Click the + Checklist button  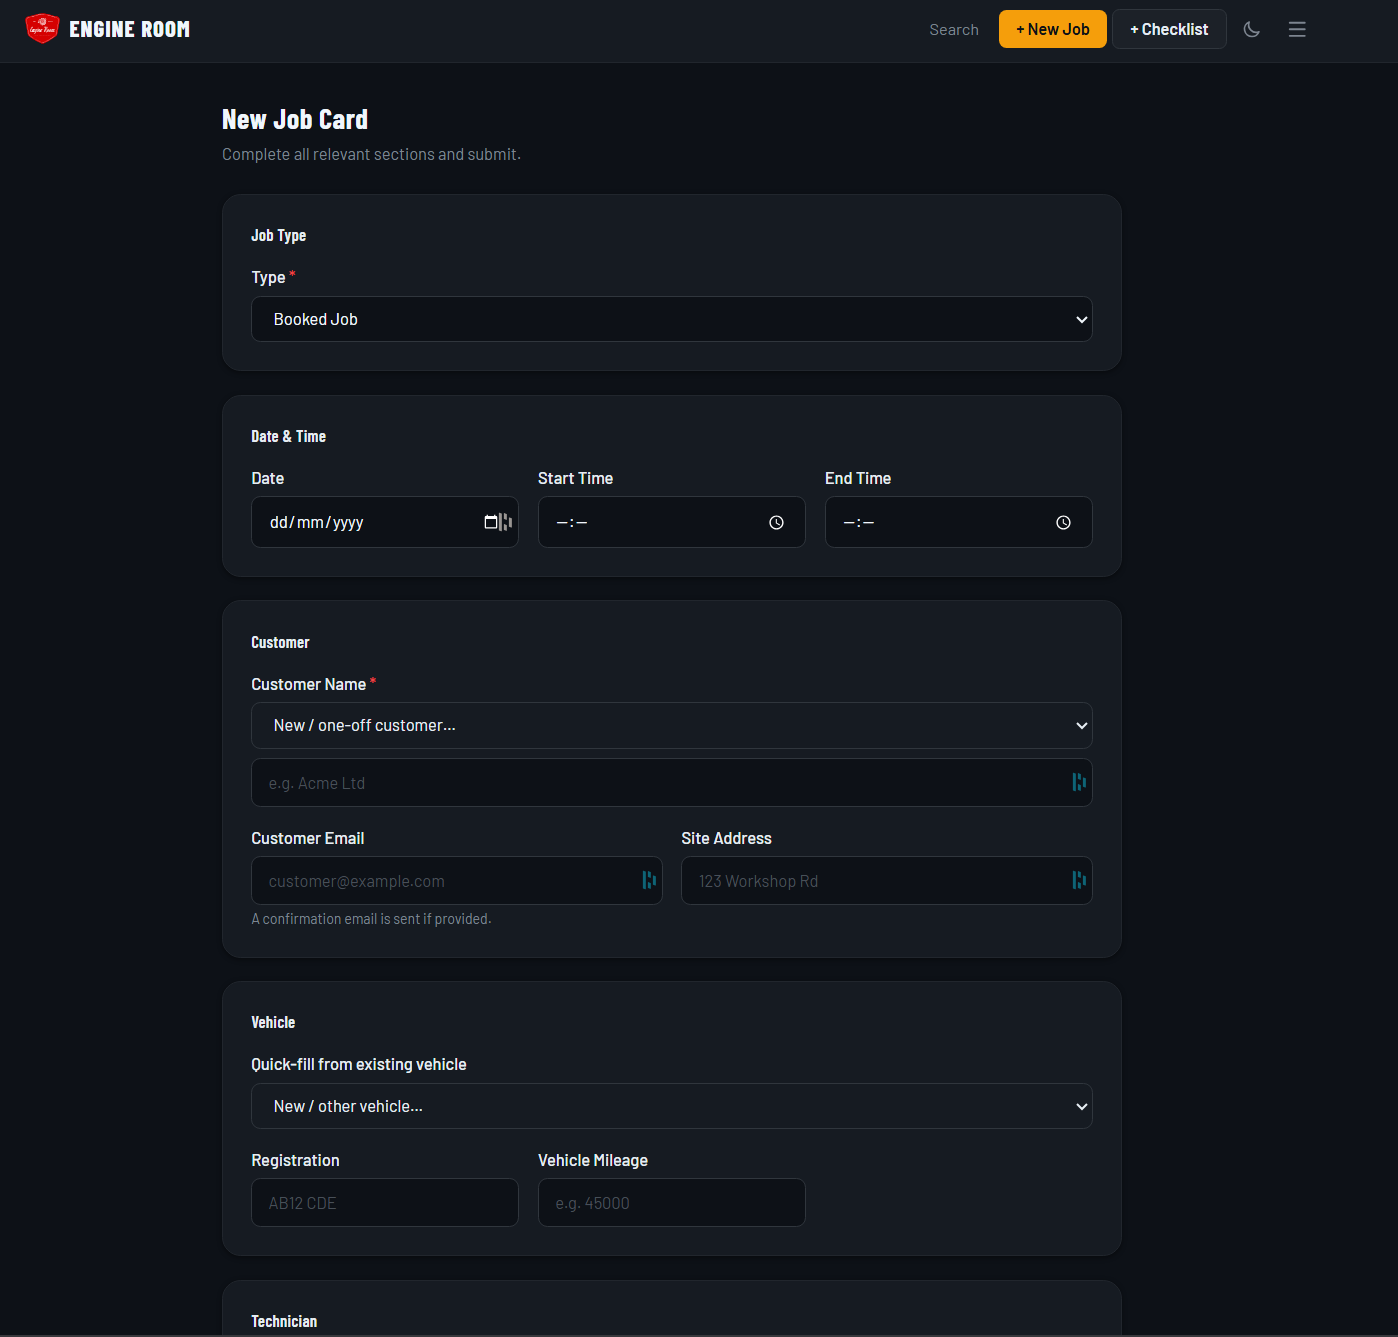coord(1169,29)
